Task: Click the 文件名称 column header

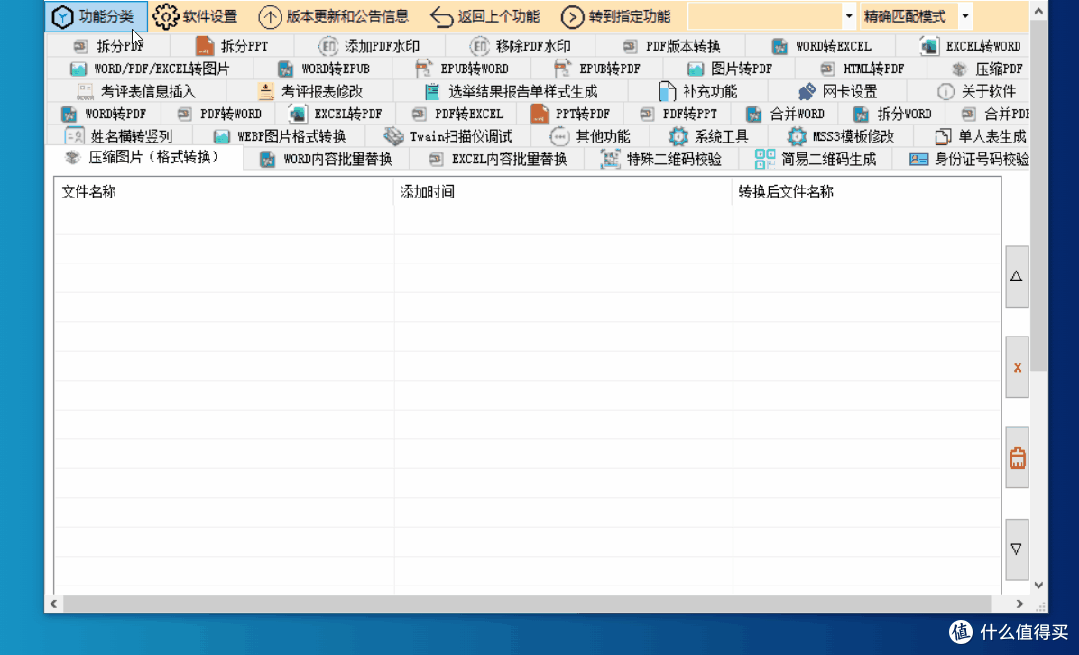Action: tap(224, 192)
